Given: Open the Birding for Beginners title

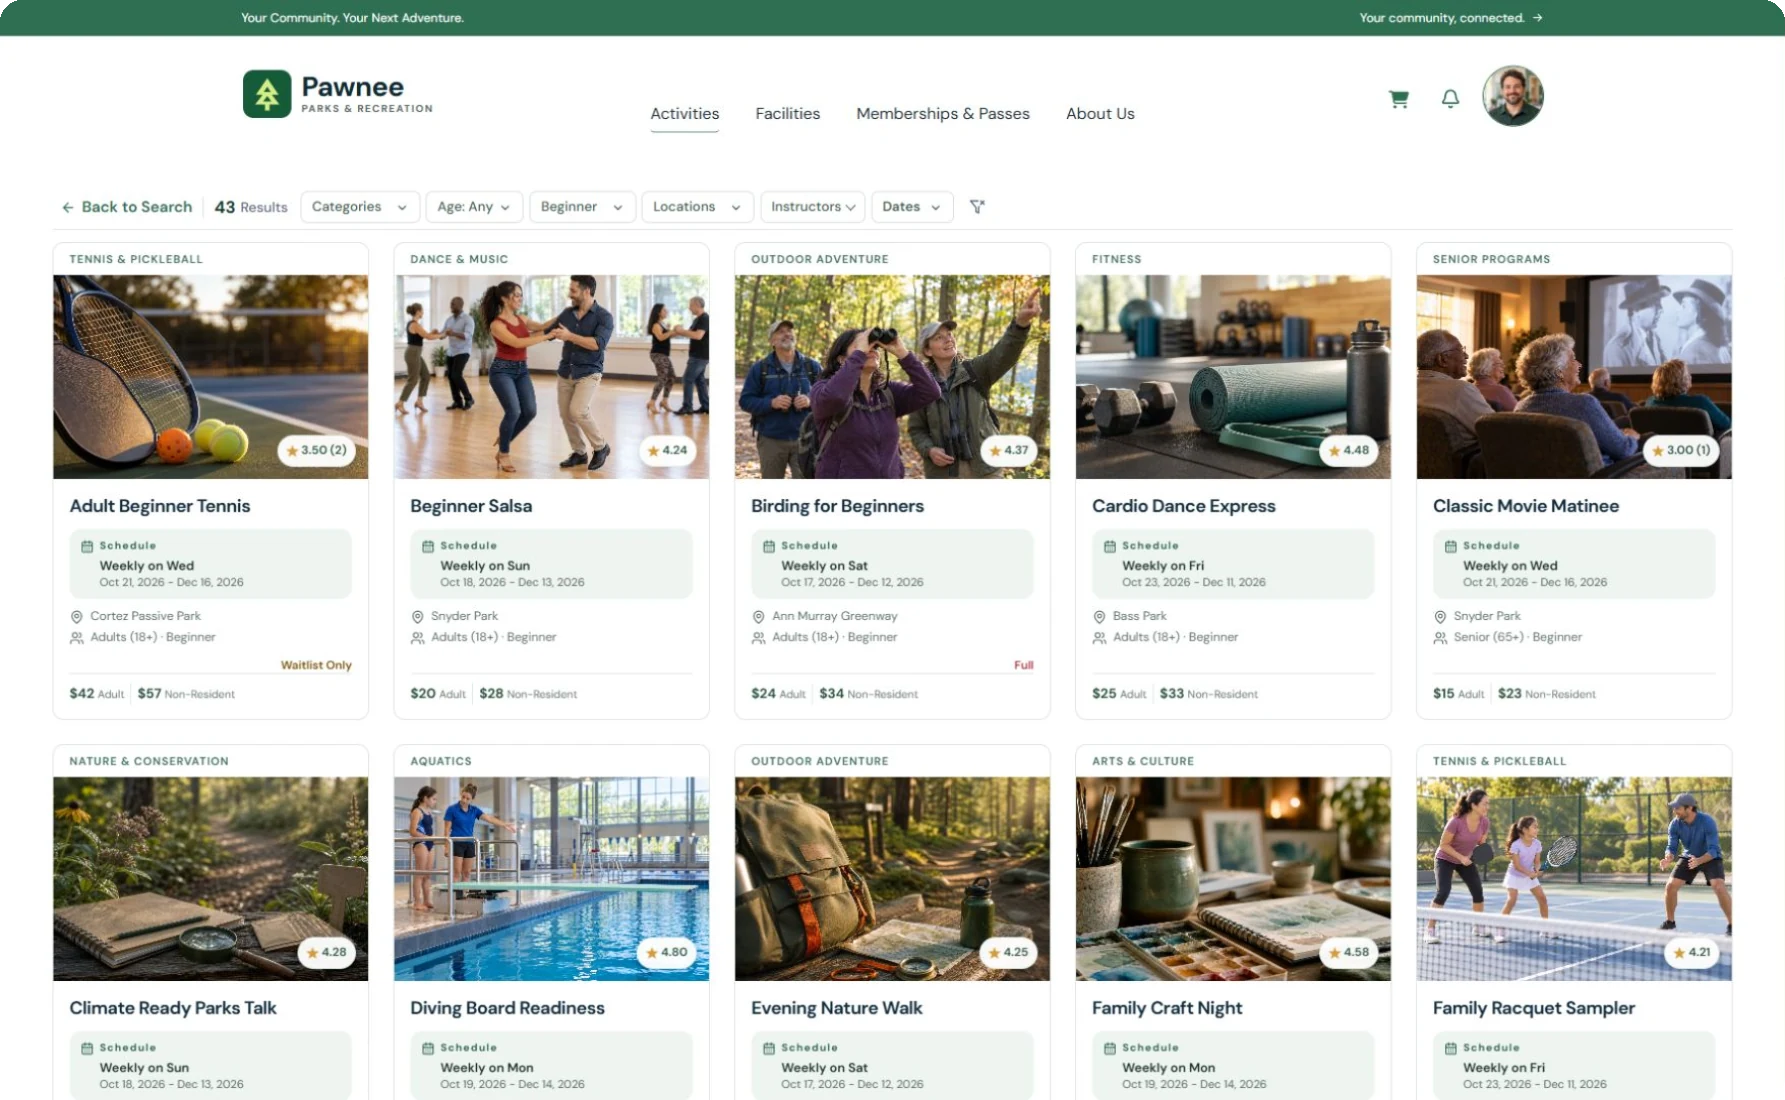Looking at the screenshot, I should coord(837,506).
